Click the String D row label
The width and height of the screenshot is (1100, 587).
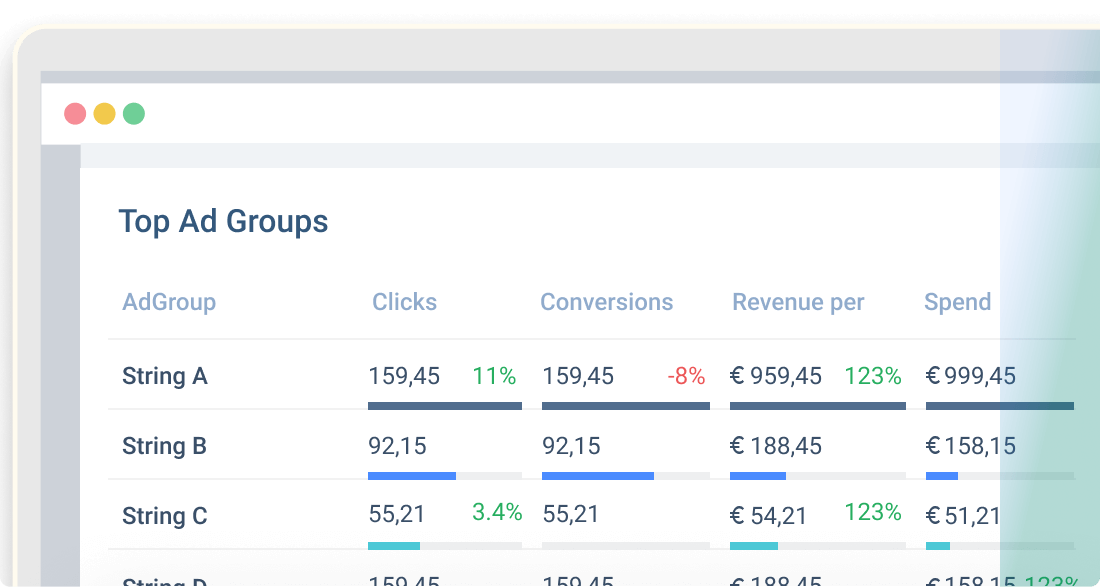164,580
